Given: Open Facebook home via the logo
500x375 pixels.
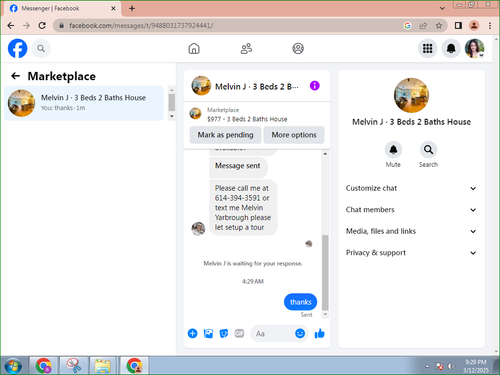Looking at the screenshot, I should pyautogui.click(x=17, y=49).
